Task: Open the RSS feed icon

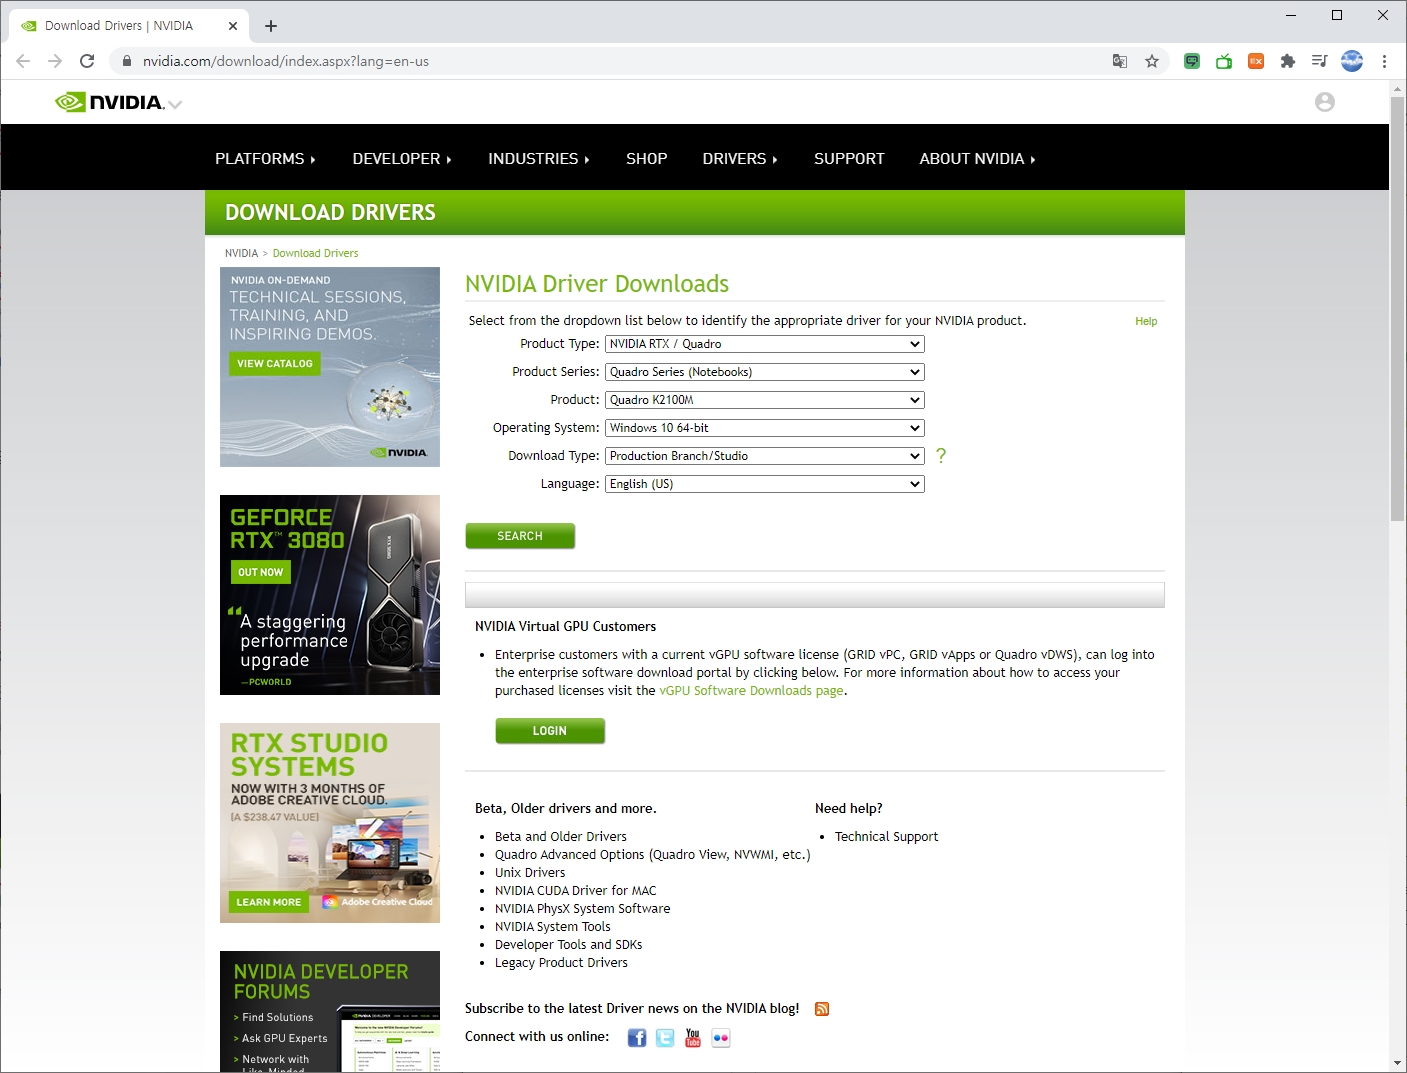Action: point(822,1009)
